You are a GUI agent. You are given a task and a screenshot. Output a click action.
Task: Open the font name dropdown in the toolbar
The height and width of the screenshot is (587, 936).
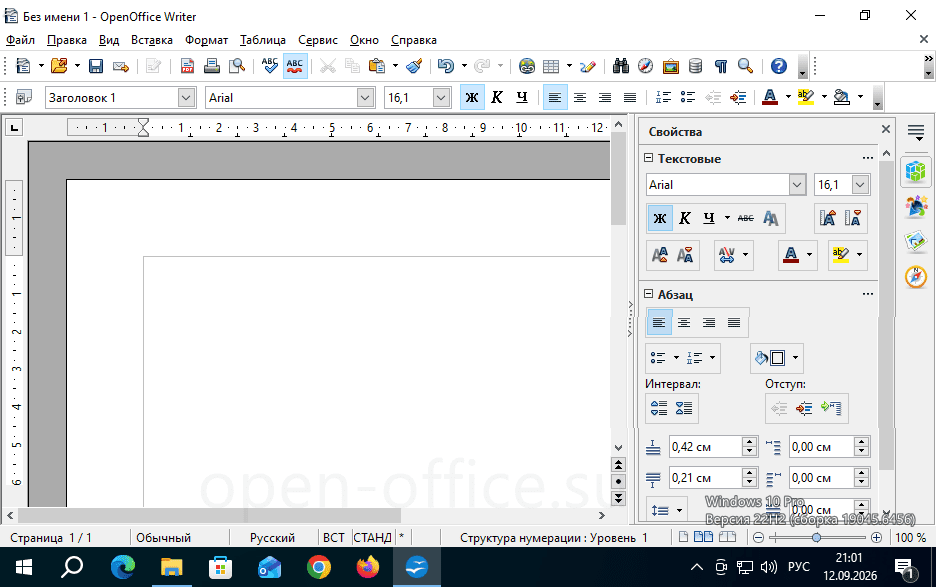(x=365, y=97)
